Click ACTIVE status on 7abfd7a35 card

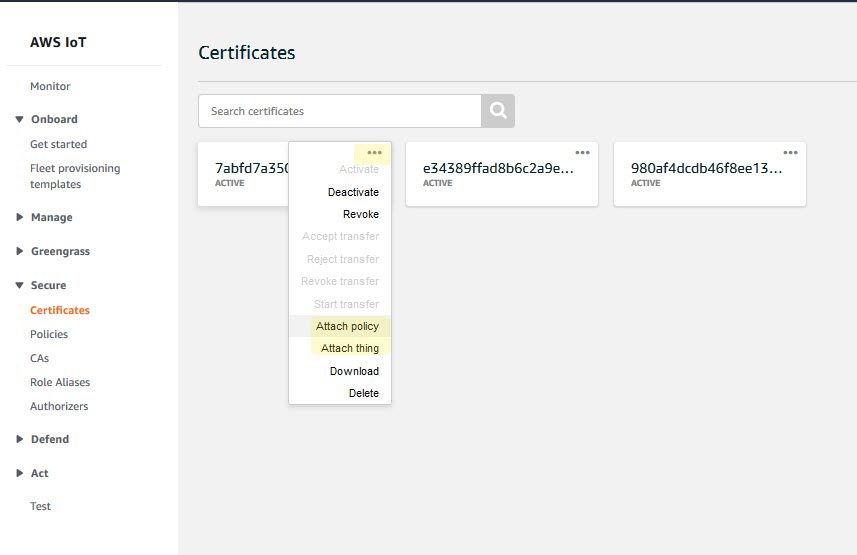pyautogui.click(x=230, y=183)
